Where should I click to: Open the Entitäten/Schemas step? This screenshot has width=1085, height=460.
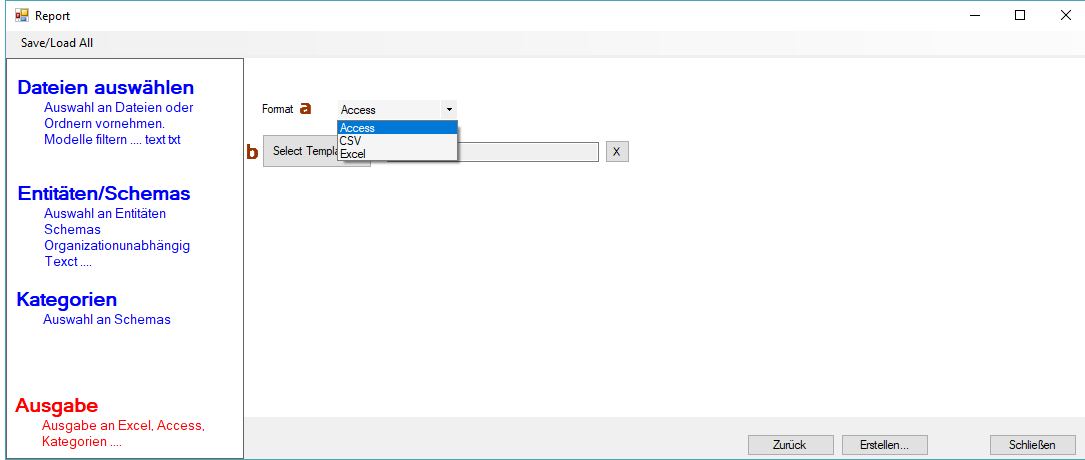coord(104,194)
